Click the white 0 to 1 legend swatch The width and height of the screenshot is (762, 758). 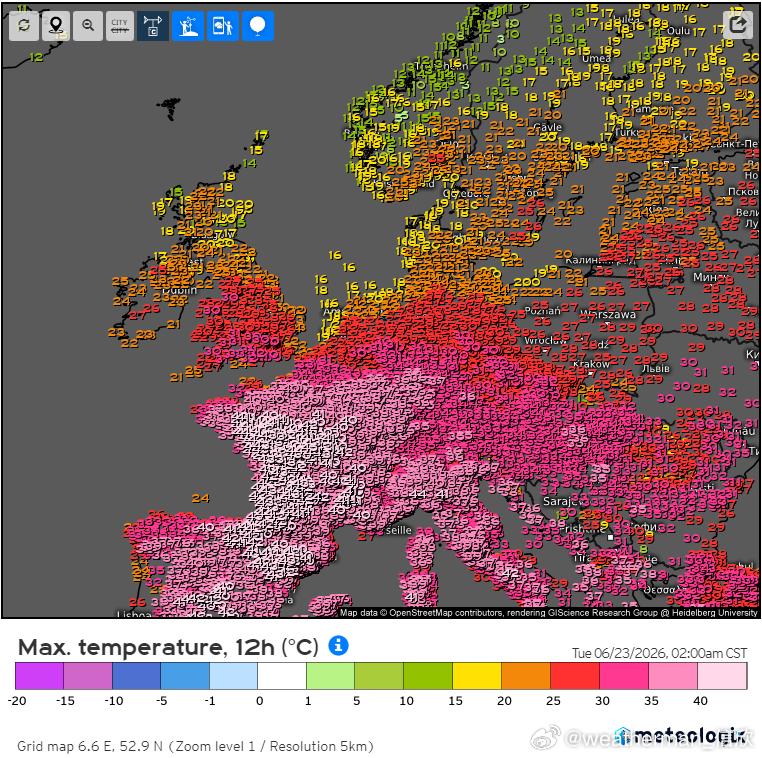(282, 675)
